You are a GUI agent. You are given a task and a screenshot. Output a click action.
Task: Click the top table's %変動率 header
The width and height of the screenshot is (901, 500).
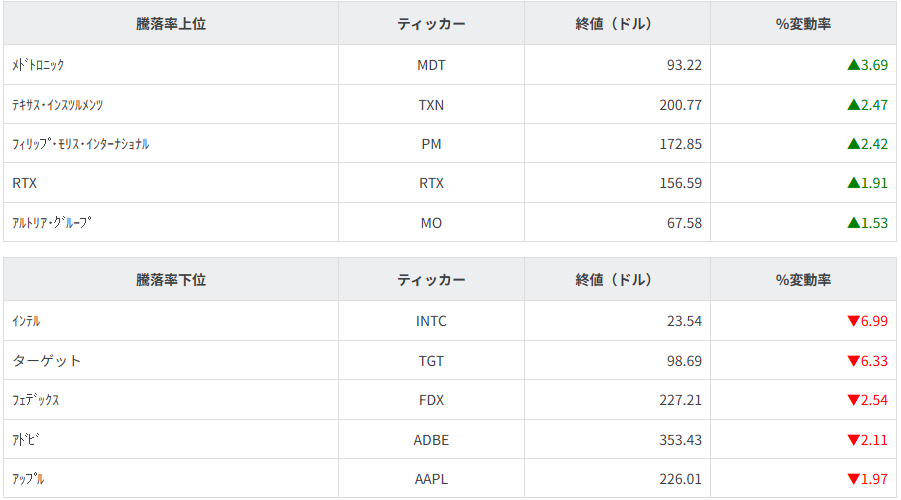pos(803,24)
